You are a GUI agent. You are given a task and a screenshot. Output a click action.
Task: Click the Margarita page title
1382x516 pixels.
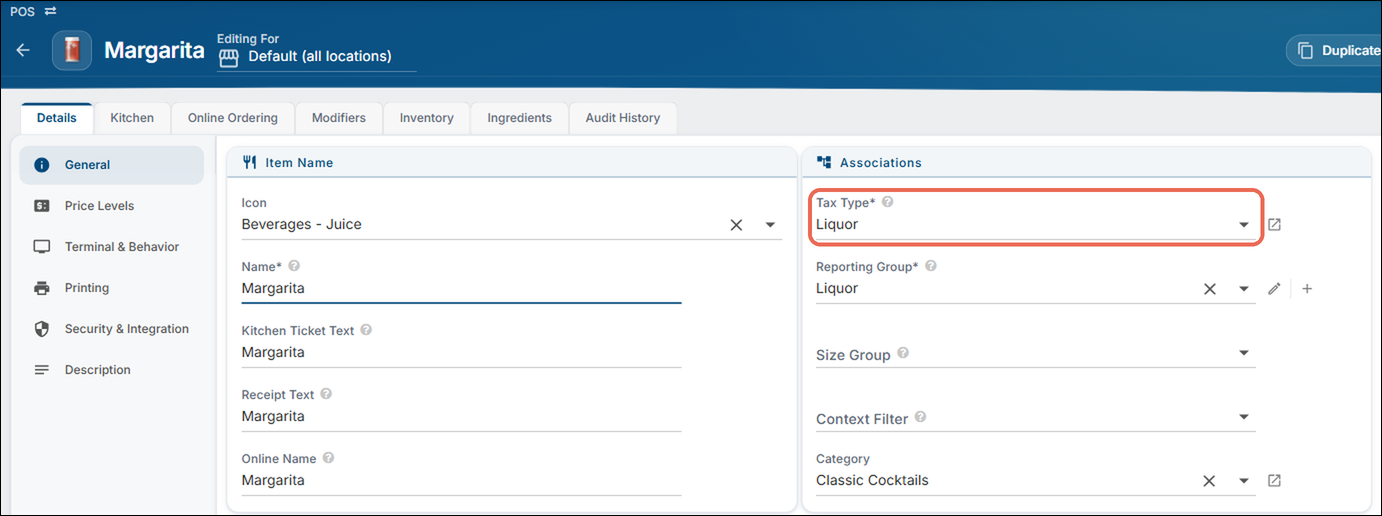click(x=154, y=50)
